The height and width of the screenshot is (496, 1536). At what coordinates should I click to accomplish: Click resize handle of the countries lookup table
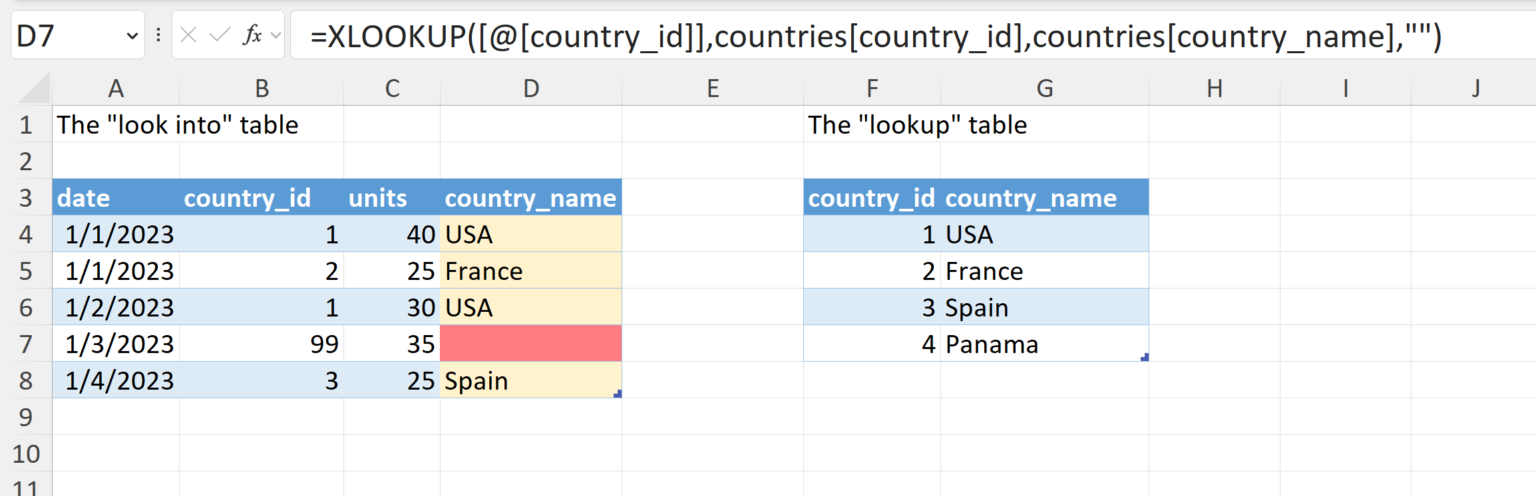coord(1144,357)
